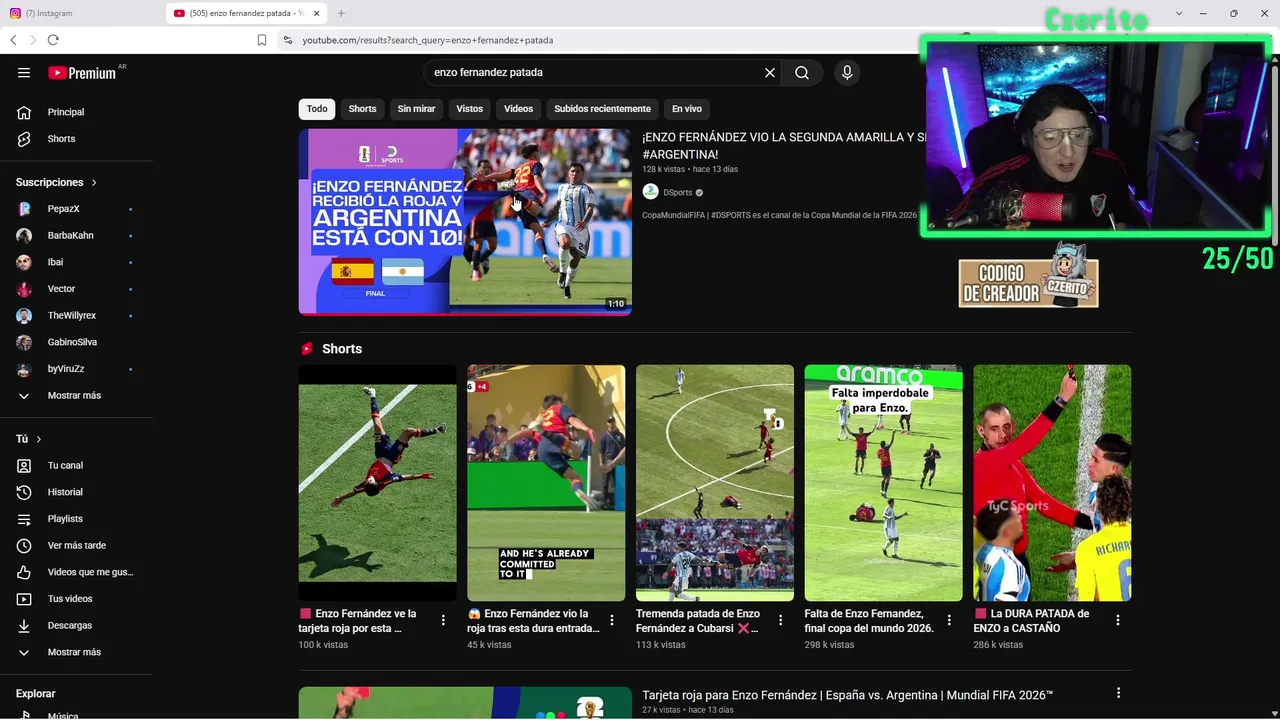The height and width of the screenshot is (720, 1280).
Task: Open the DSports Enzo Fernández video title
Action: (782, 146)
